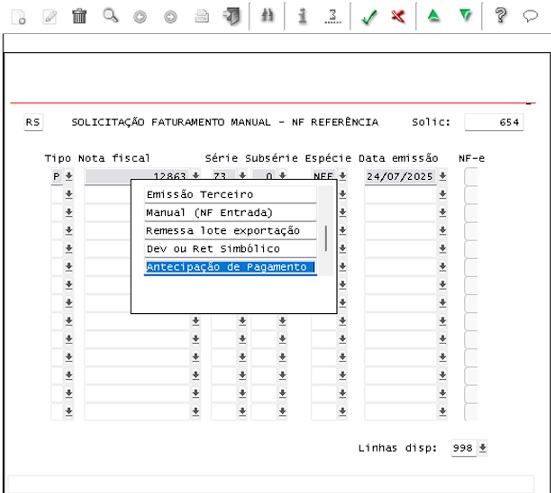
Task: Open the Linhas disp lookup arrow
Action: coord(482,447)
